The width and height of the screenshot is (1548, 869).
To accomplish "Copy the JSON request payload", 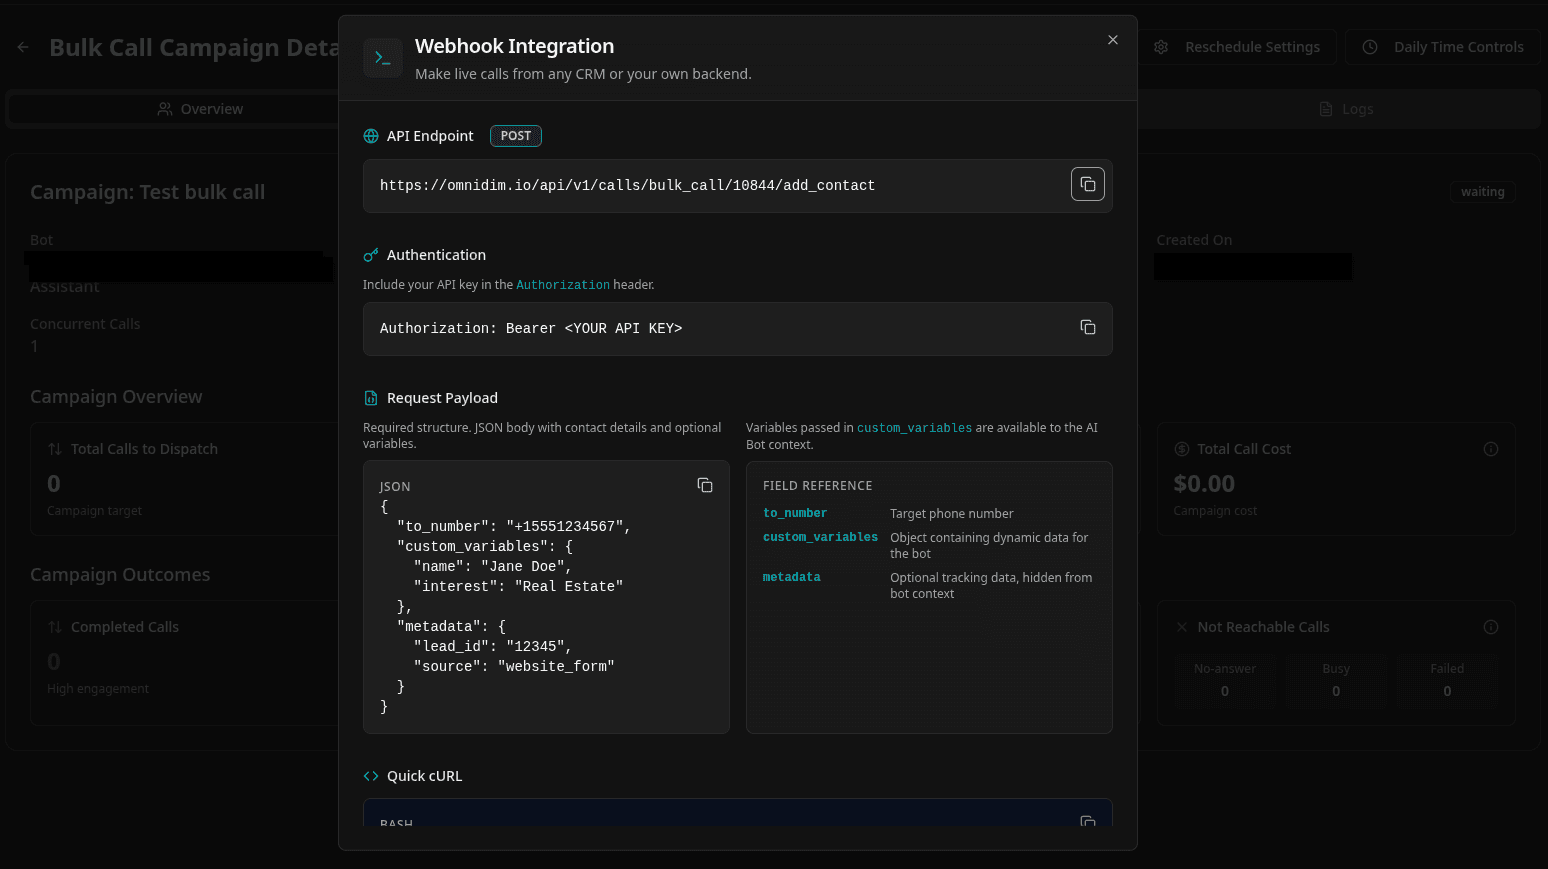I will (705, 485).
